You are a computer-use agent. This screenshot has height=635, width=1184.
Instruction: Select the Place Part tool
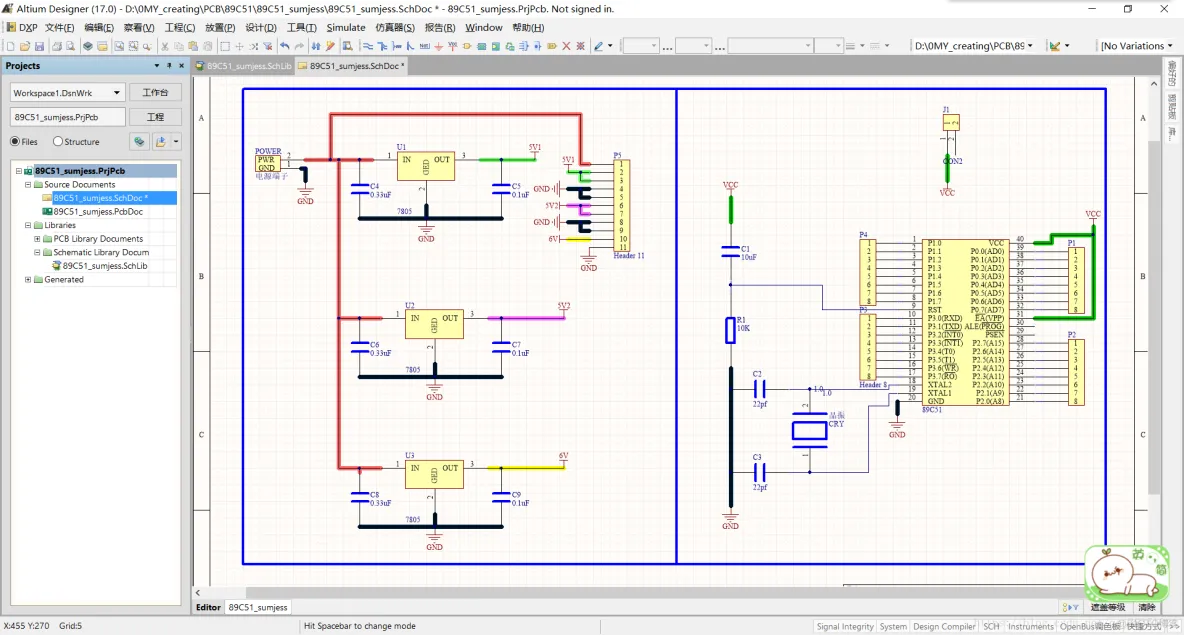tap(467, 46)
